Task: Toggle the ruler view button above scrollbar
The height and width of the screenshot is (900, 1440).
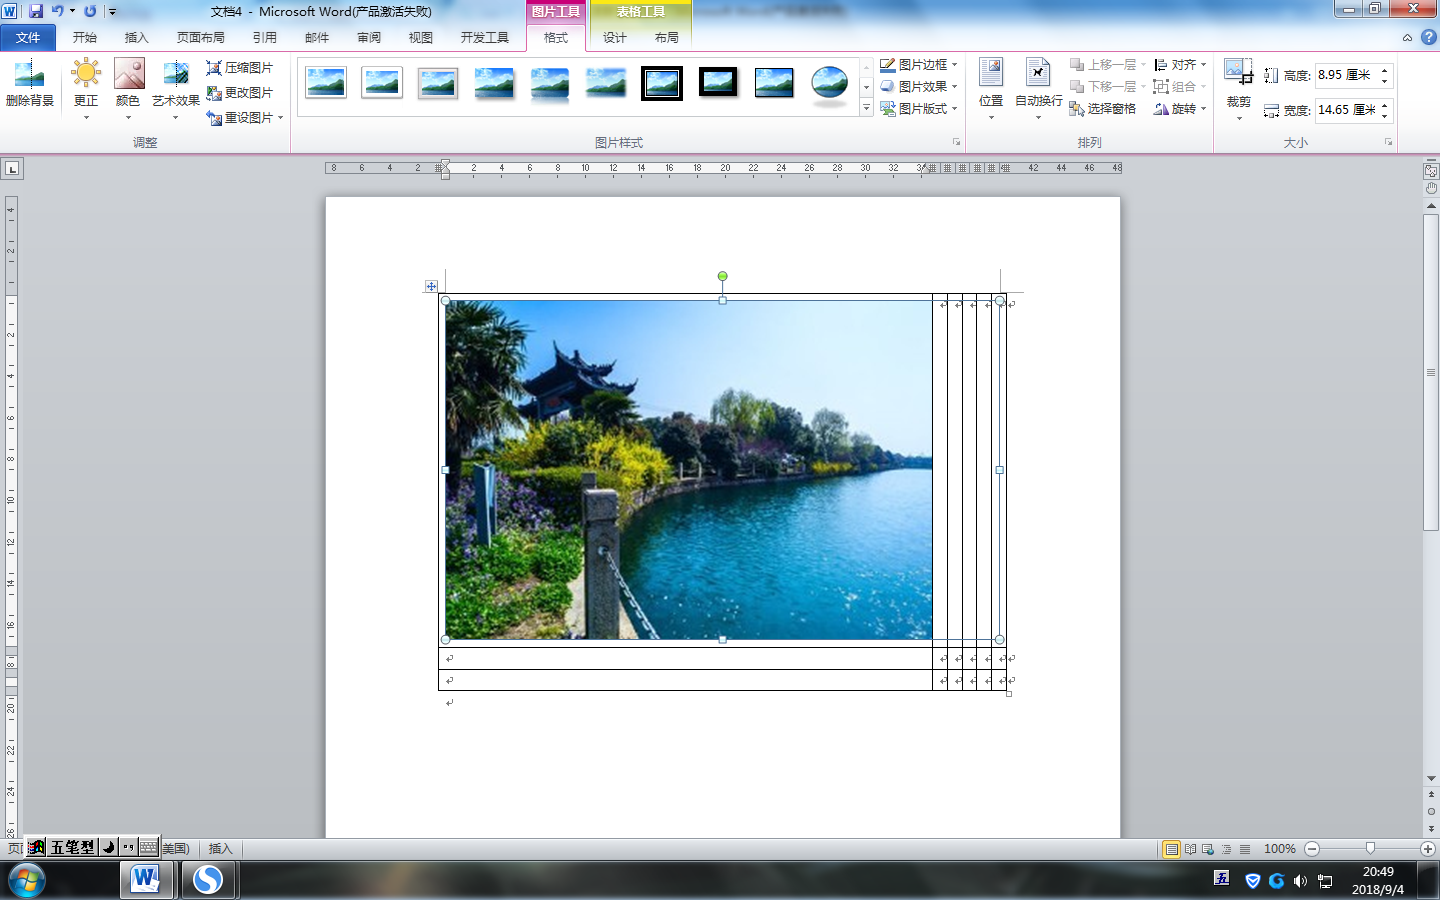Action: [1431, 171]
